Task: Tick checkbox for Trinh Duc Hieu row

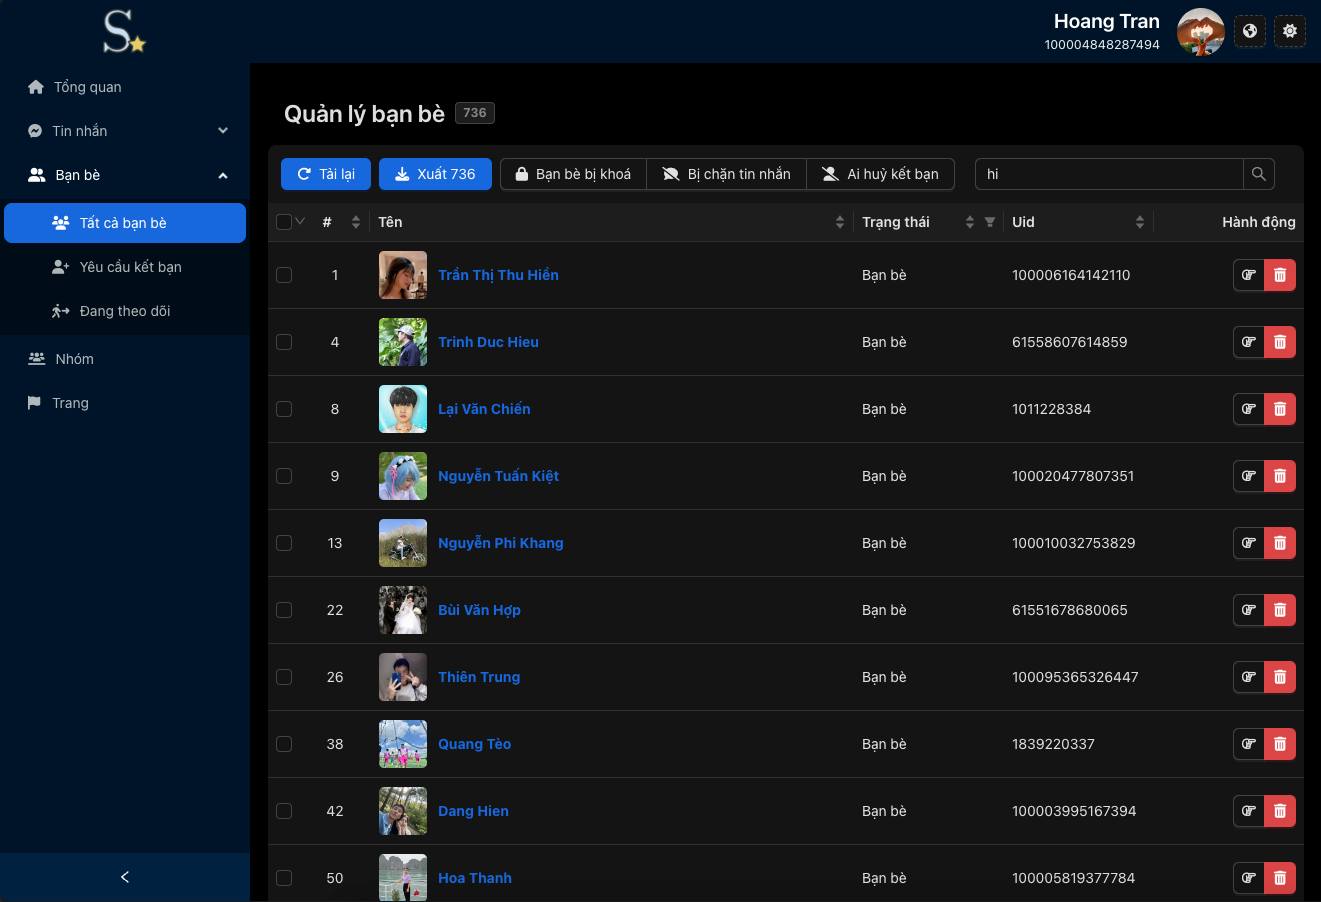Action: click(x=284, y=342)
